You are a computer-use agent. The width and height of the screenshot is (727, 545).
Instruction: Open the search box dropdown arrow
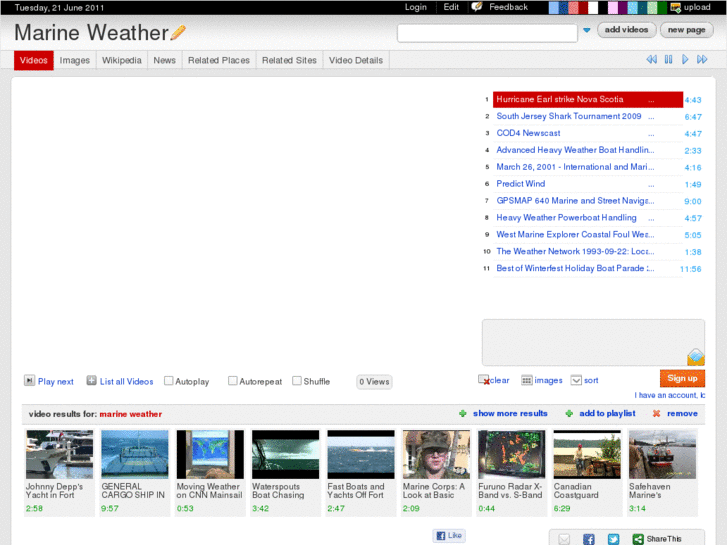587,30
